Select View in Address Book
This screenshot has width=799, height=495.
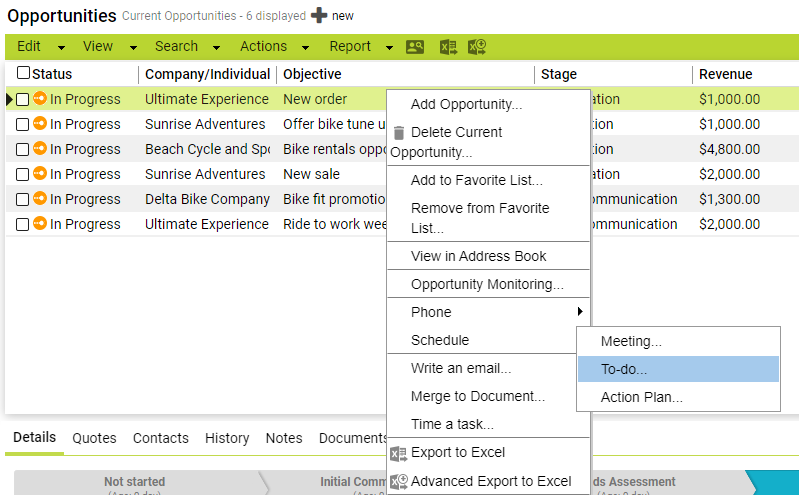coord(488,256)
